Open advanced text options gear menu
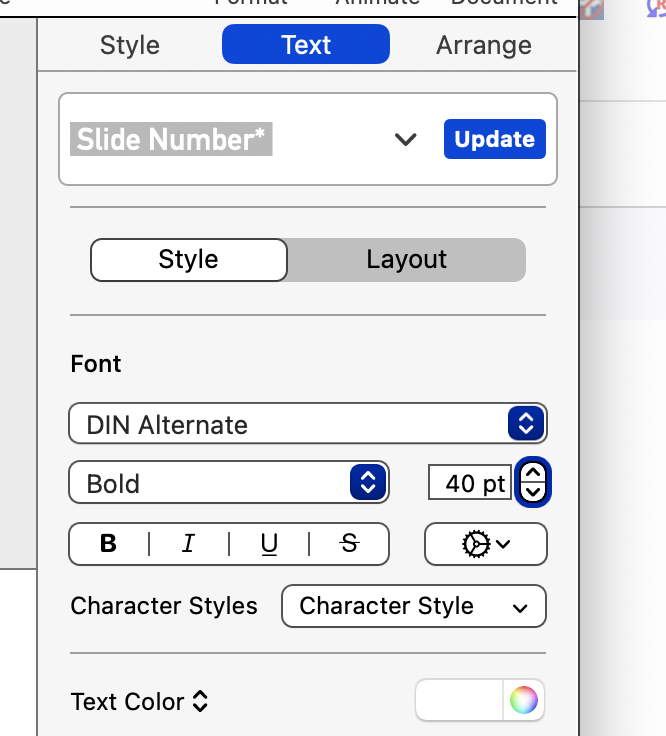This screenshot has width=666, height=736. tap(486, 544)
